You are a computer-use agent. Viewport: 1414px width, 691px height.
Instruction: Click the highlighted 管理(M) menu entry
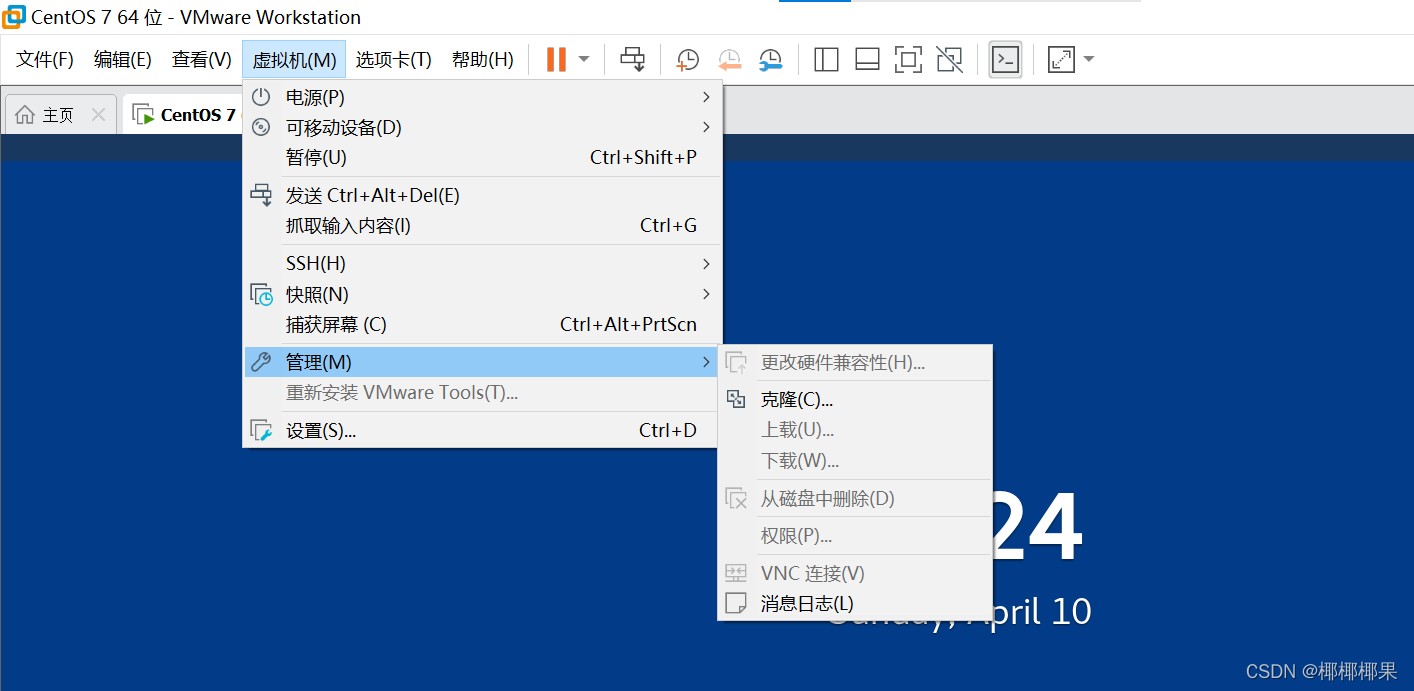[482, 362]
